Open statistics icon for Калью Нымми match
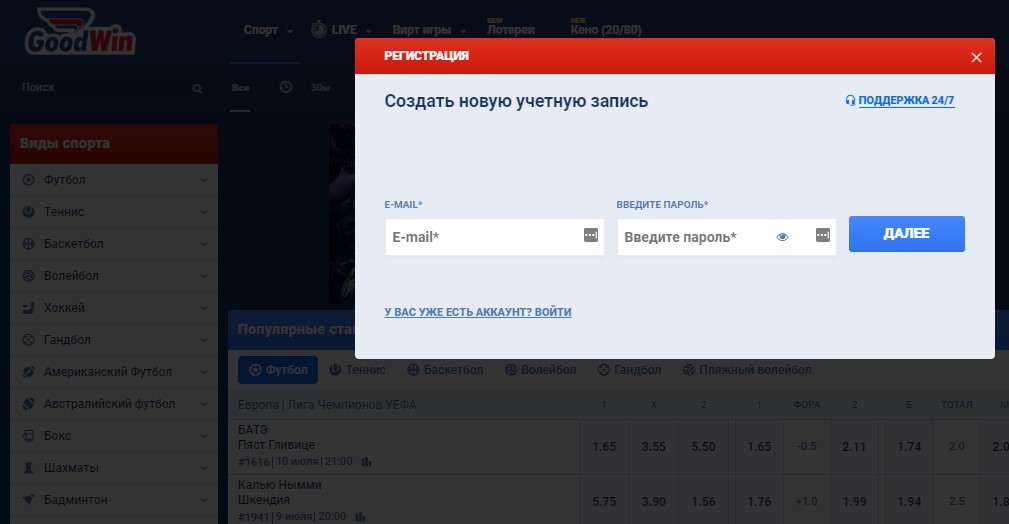 (x=360, y=516)
